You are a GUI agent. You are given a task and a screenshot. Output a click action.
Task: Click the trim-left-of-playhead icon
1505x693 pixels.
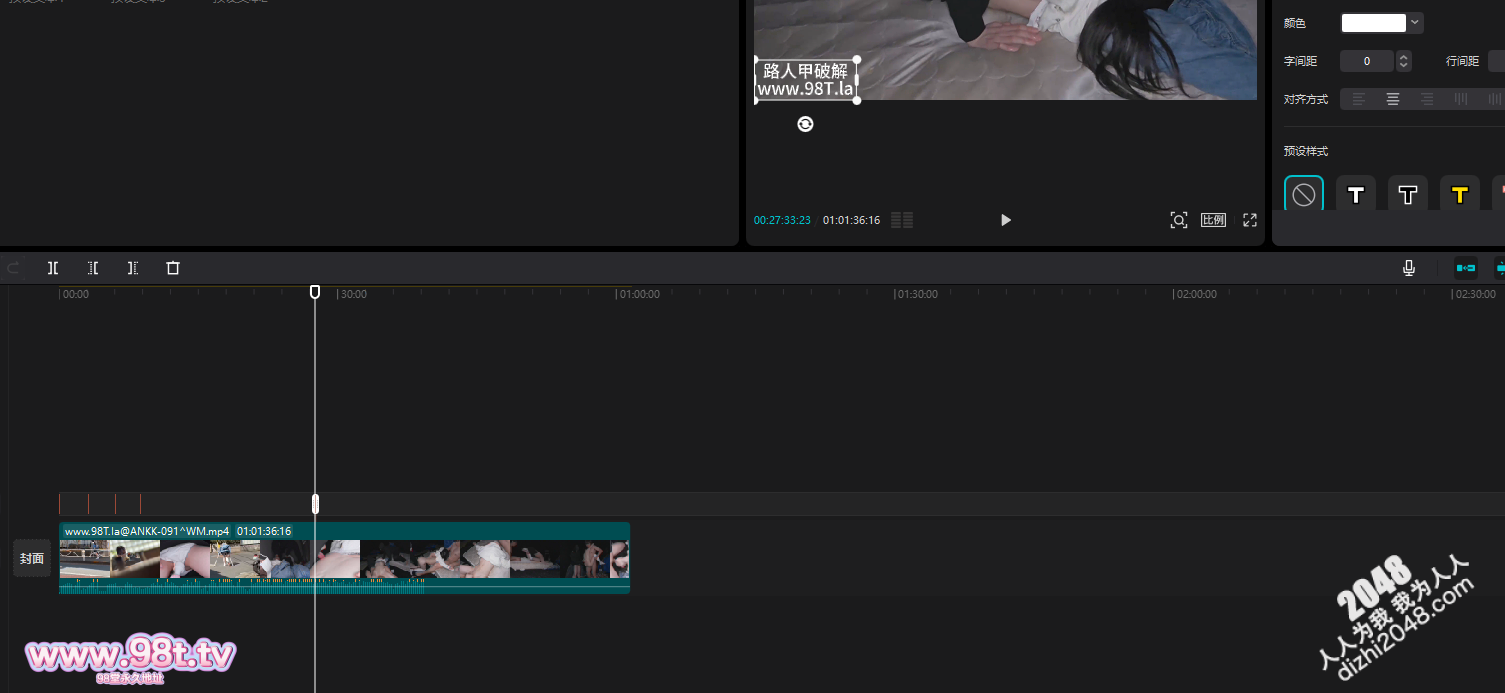point(93,268)
